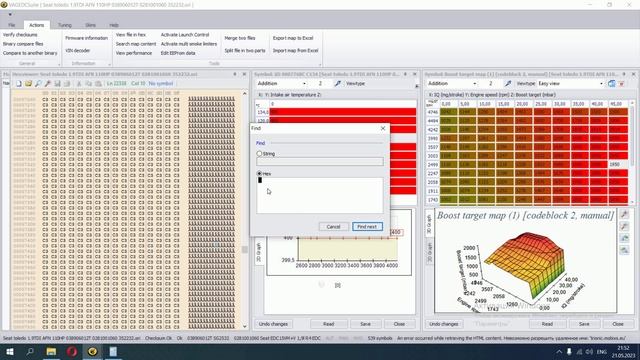Click the paste icon in hex viewer toolbar
Viewport: 640px width, 360px height.
98,83
